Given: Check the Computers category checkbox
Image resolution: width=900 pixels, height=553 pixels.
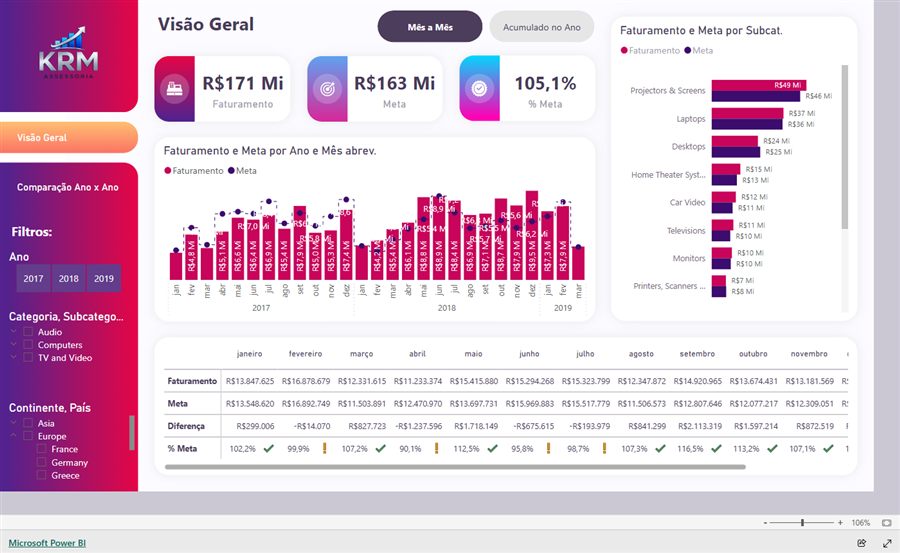Looking at the screenshot, I should [28, 345].
